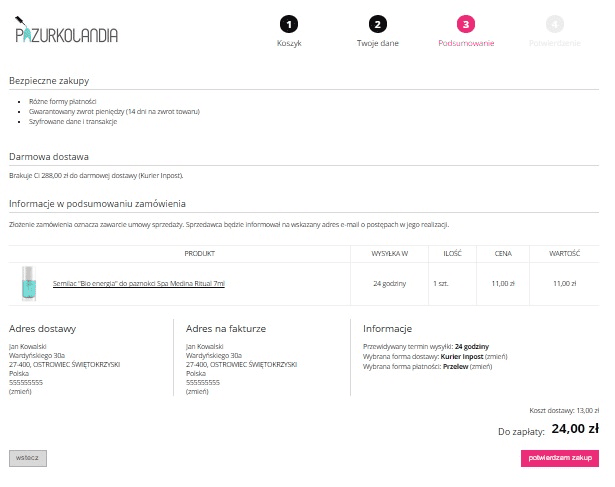Click the potwierdzam zakup button
The width and height of the screenshot is (615, 487).
(560, 458)
